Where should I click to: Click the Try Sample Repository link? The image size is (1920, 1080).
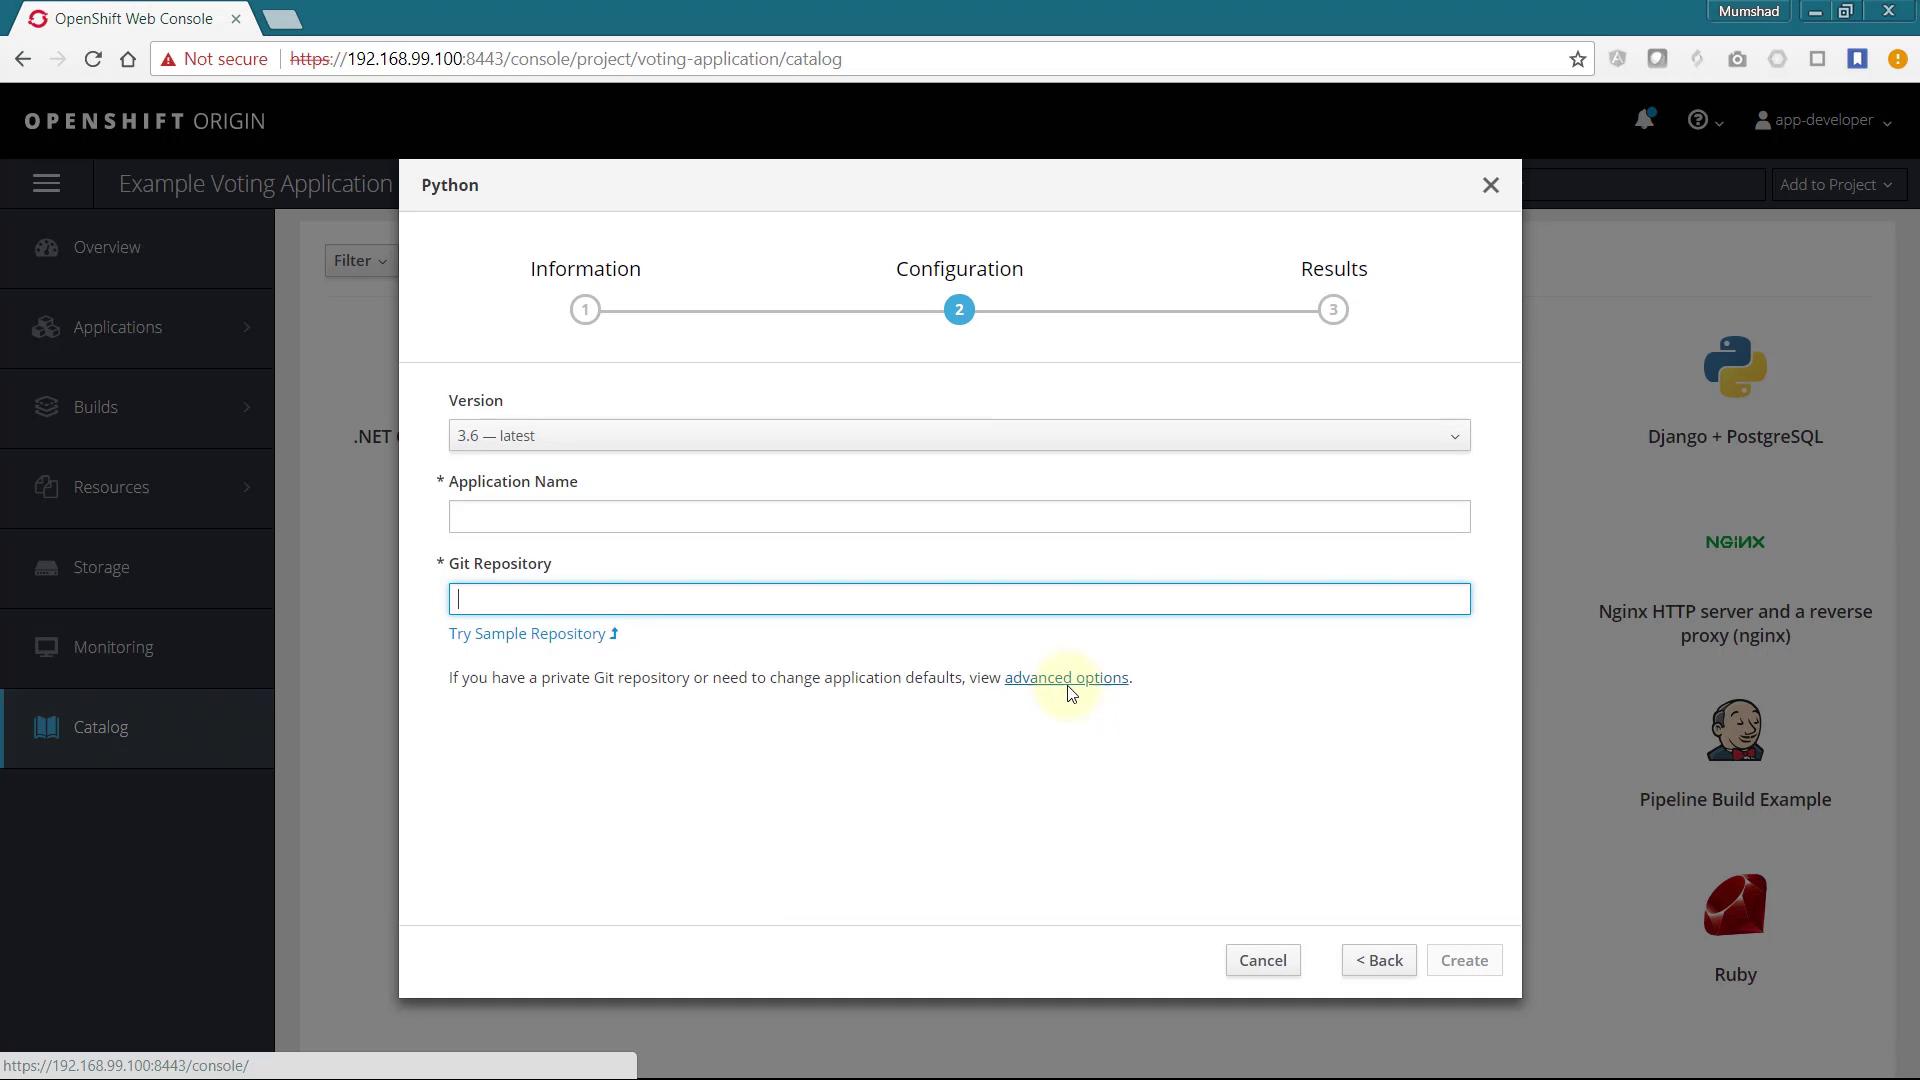[x=533, y=634]
